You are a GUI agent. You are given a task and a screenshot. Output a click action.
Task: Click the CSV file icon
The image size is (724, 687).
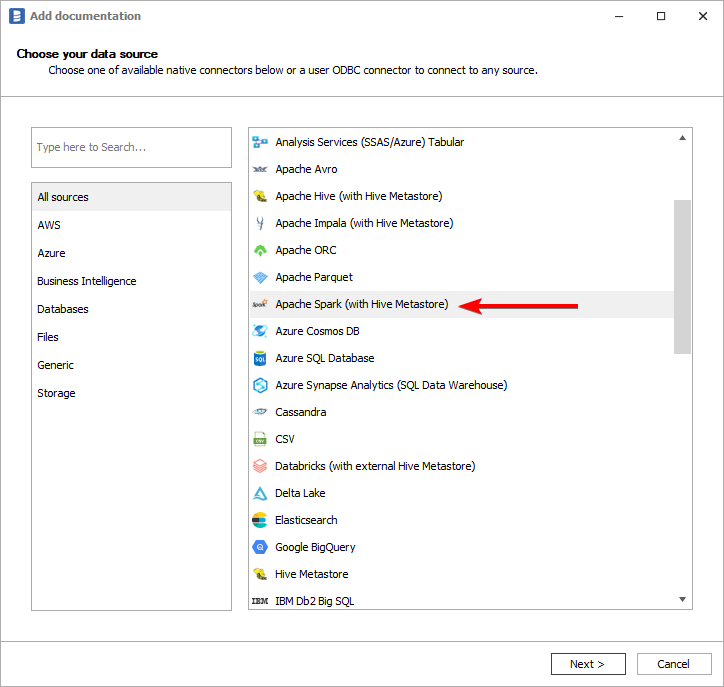click(260, 439)
